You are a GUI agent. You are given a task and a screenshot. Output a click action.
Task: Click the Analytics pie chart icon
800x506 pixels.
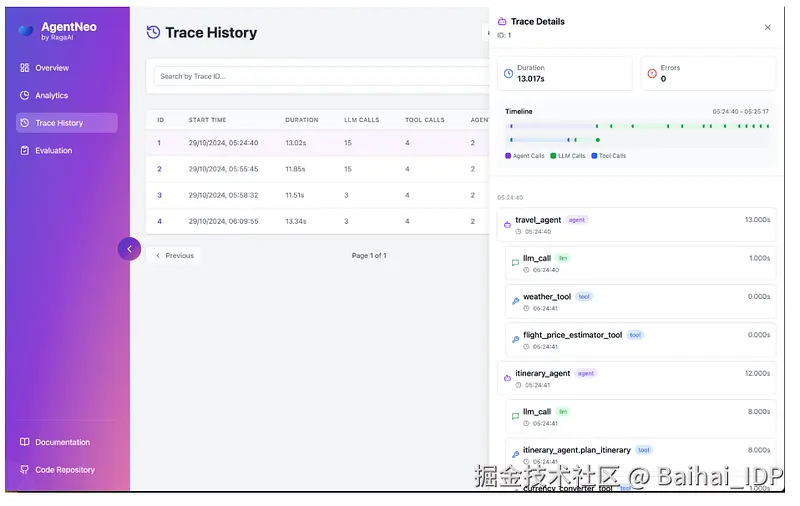pos(24,95)
